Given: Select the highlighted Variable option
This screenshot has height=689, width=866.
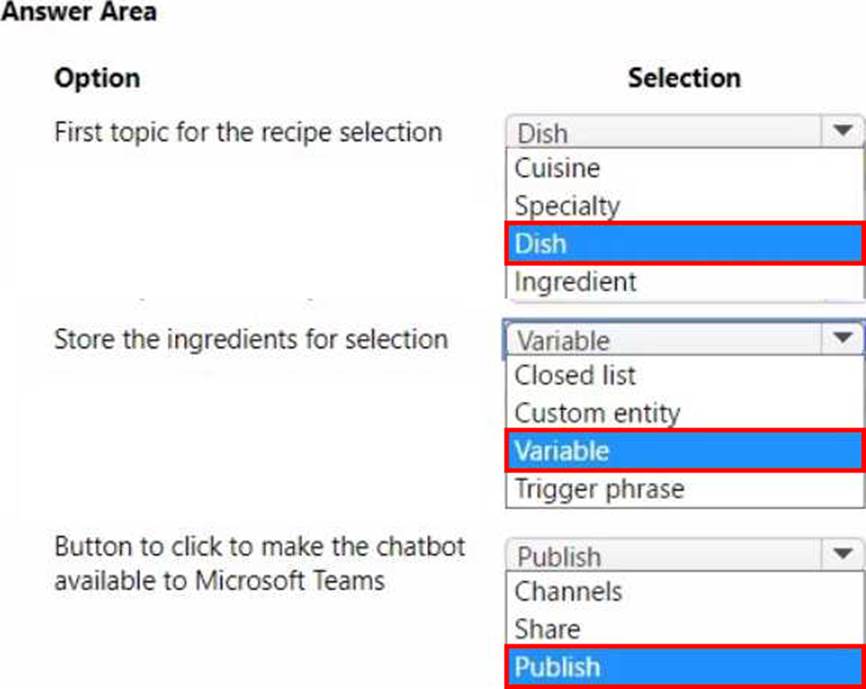Looking at the screenshot, I should 684,451.
